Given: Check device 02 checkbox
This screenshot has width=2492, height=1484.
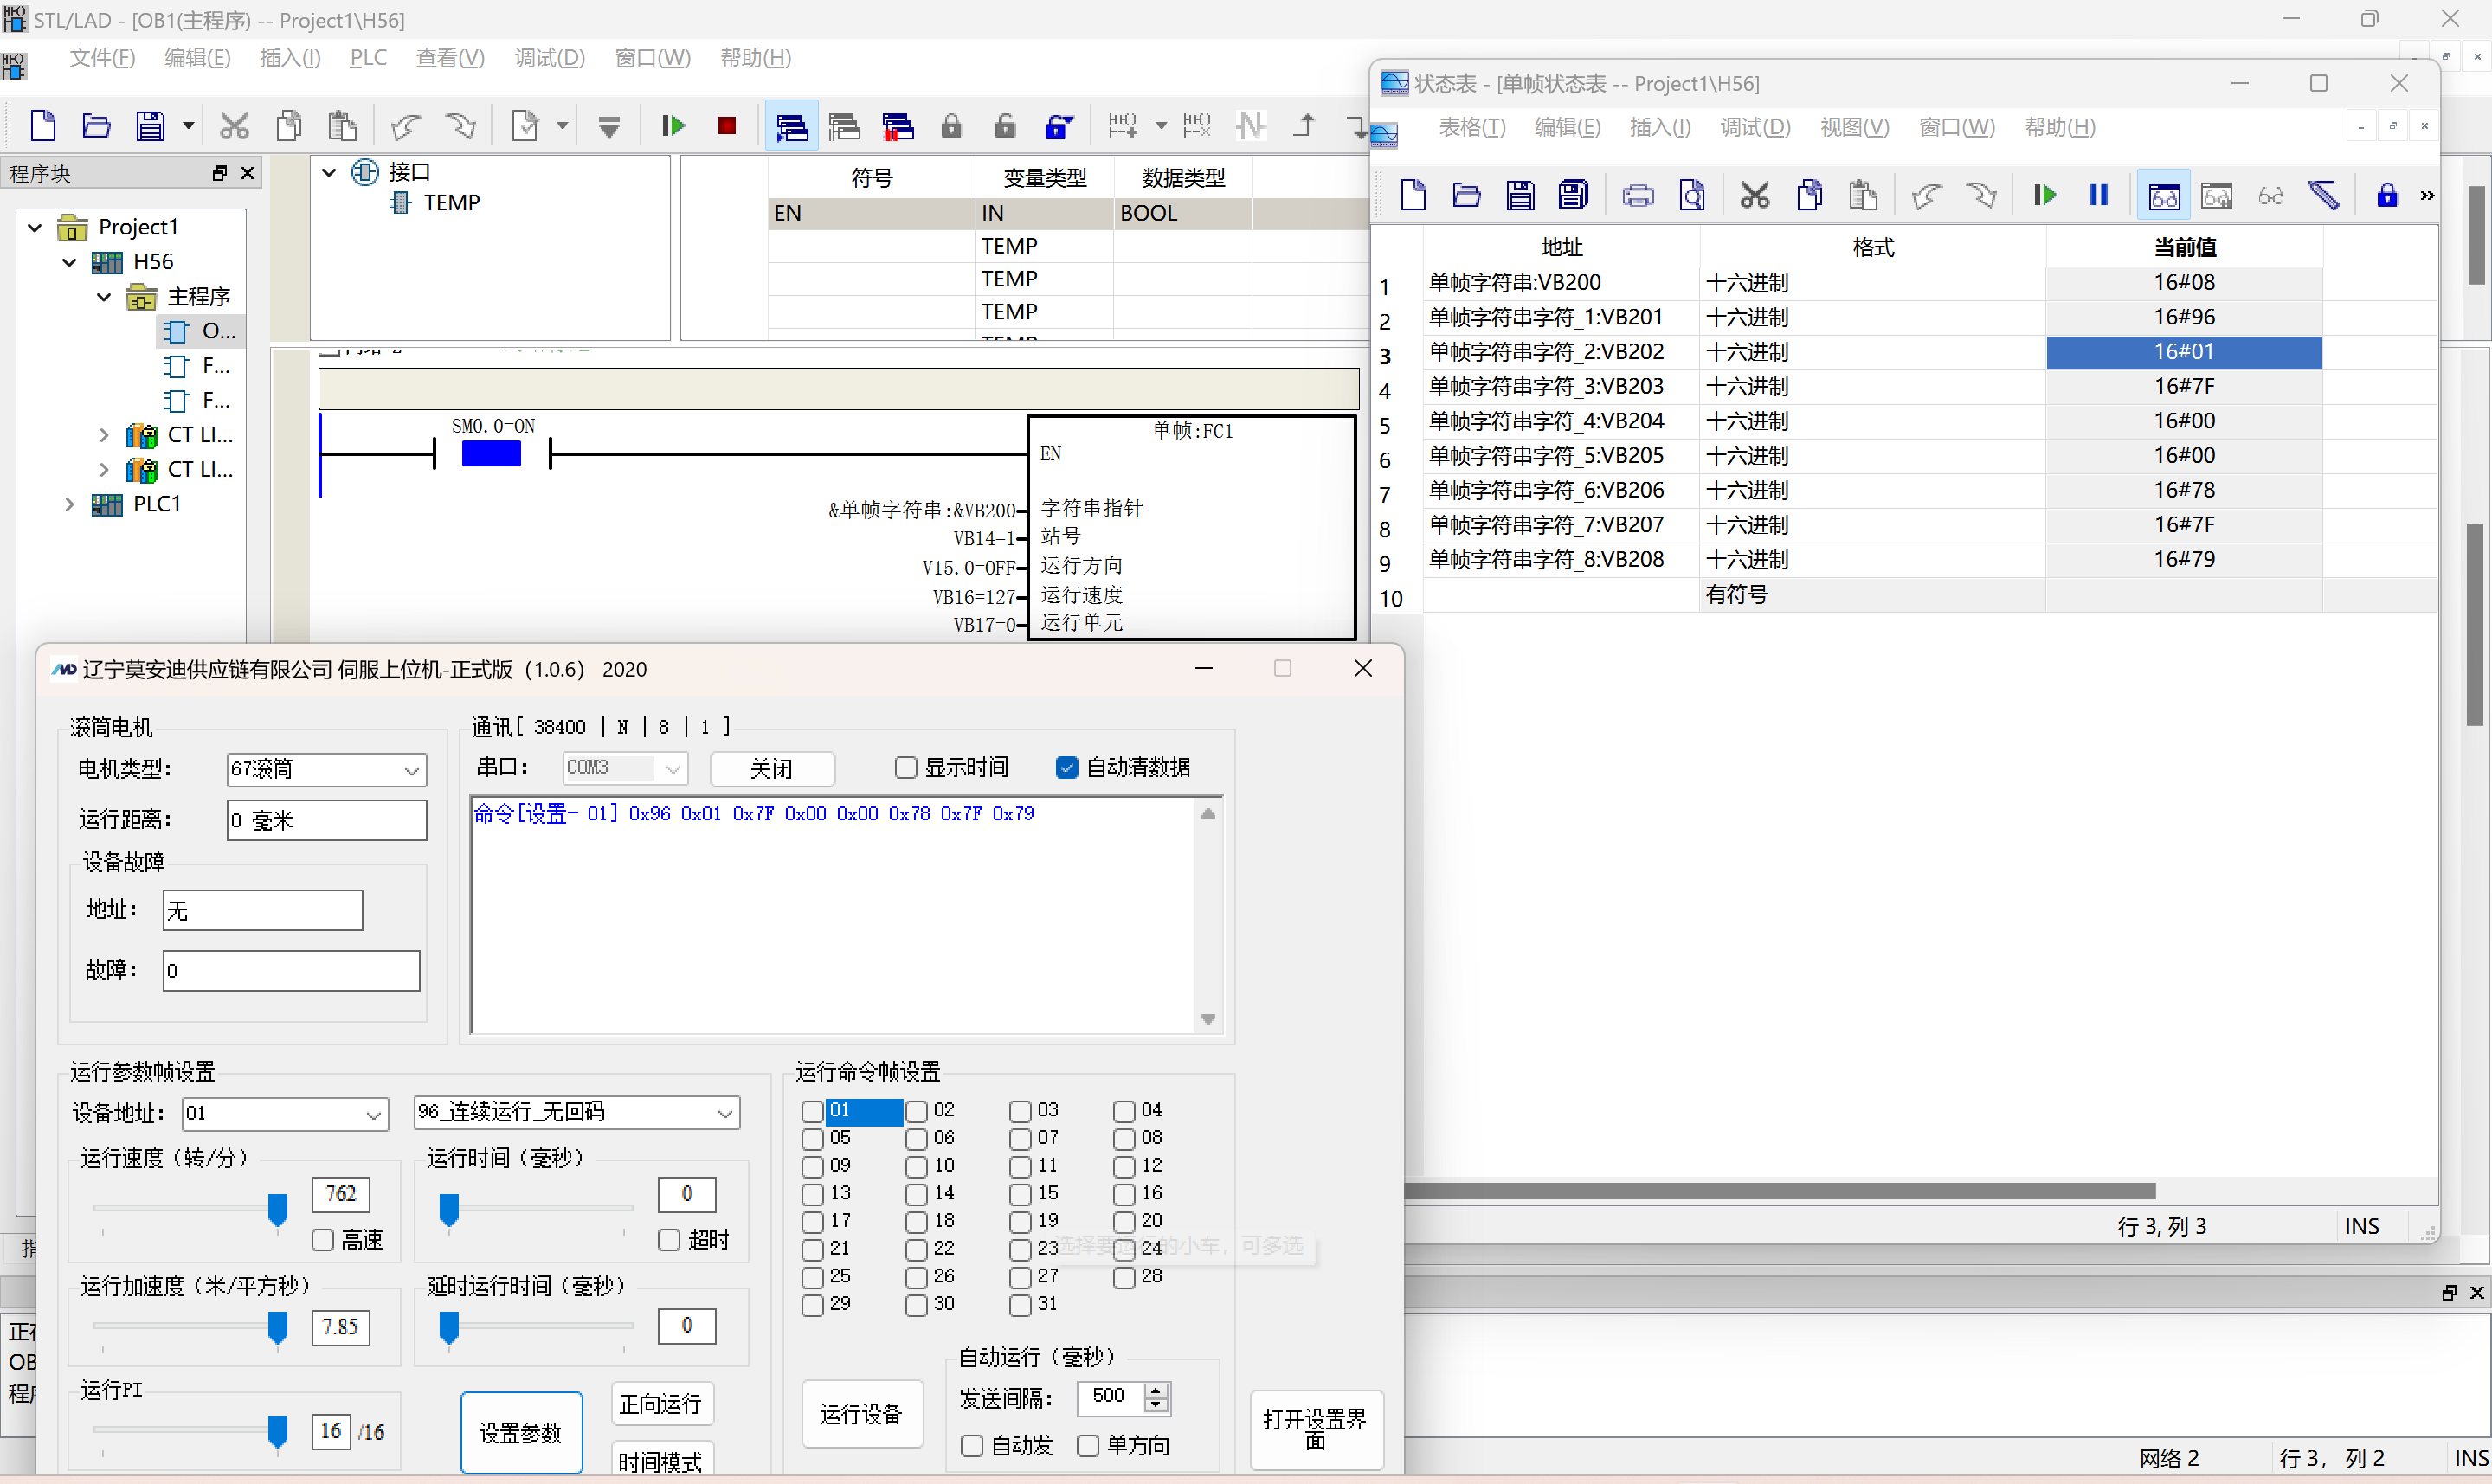Looking at the screenshot, I should 916,1112.
